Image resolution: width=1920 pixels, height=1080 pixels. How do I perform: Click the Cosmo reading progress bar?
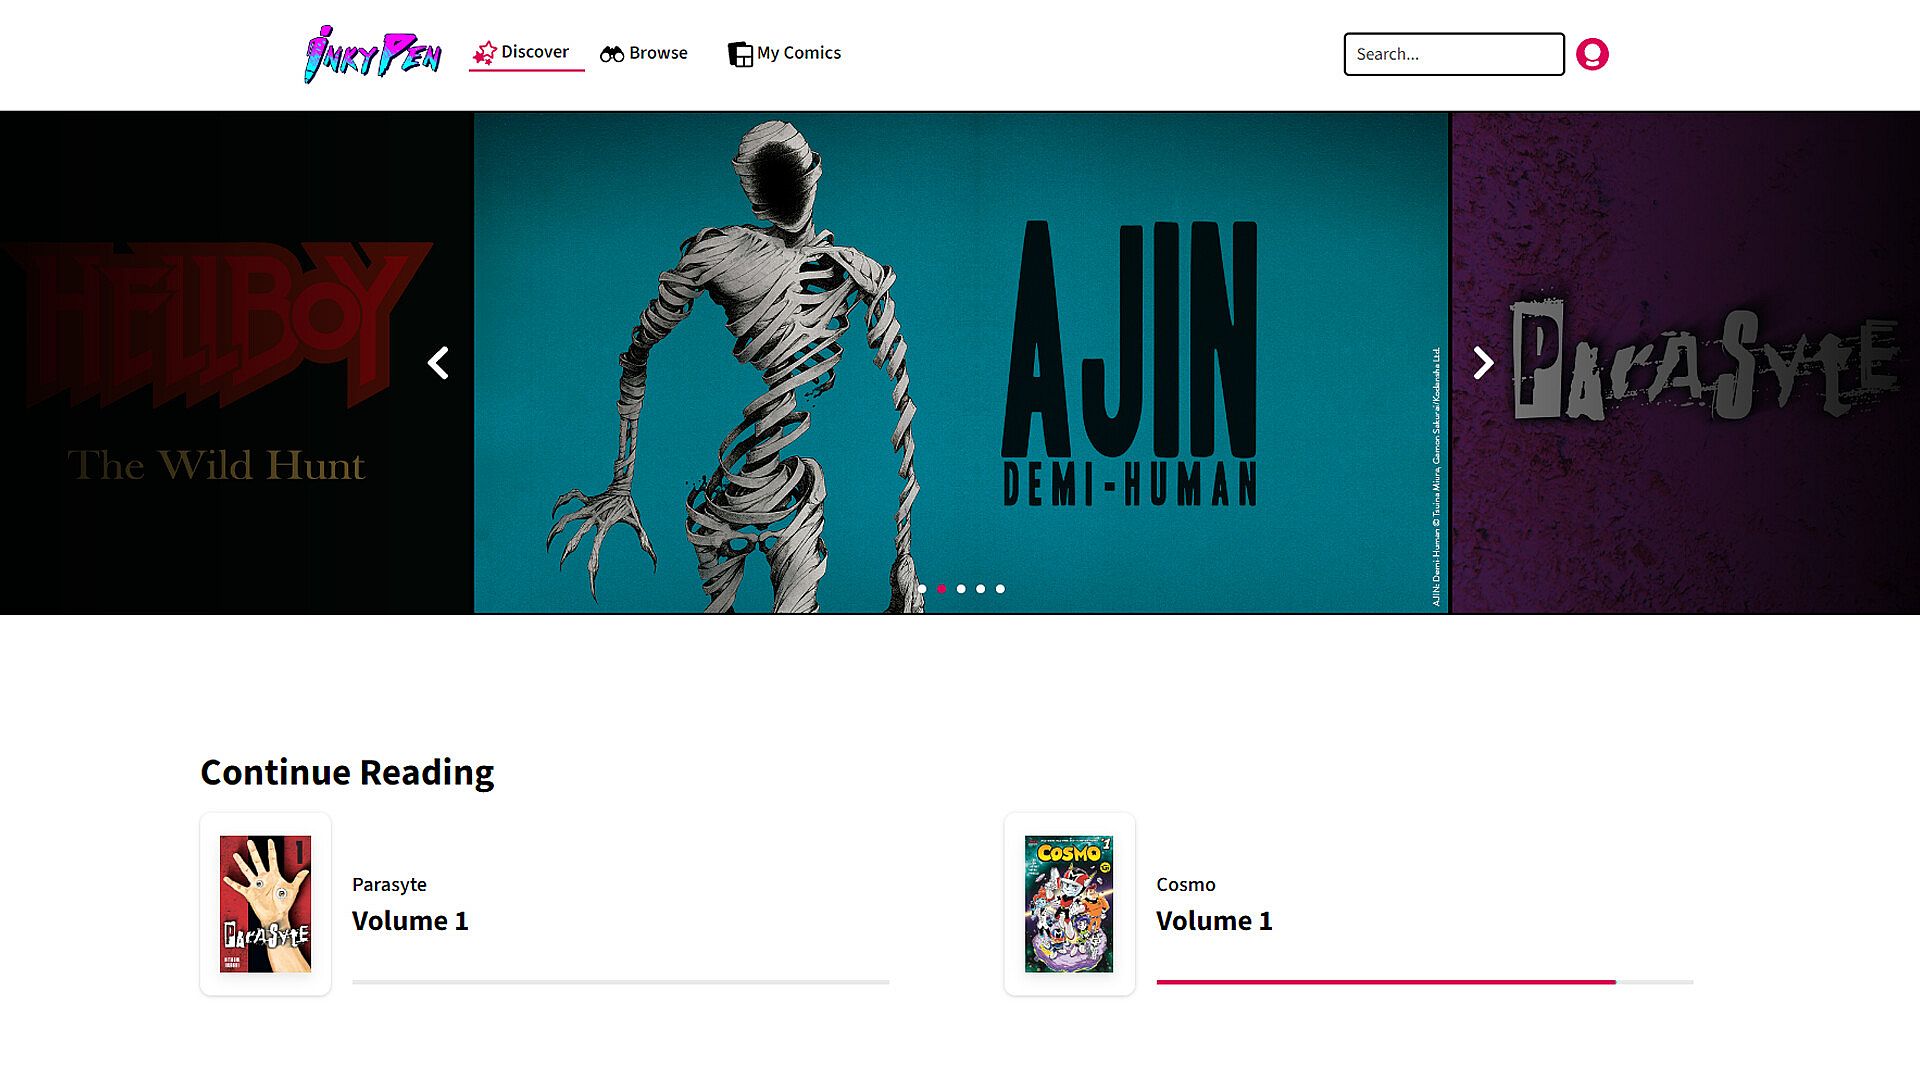tap(1425, 982)
